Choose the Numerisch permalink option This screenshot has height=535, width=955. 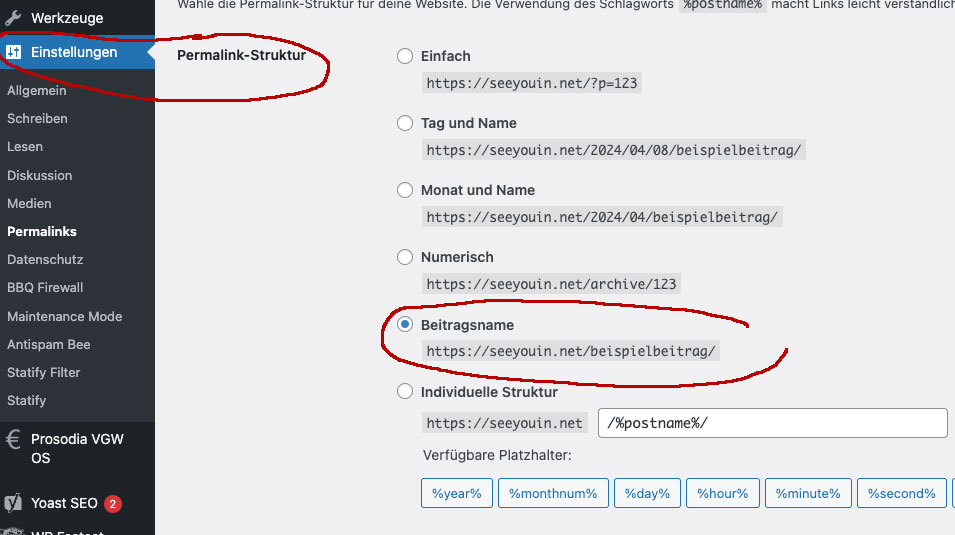coord(405,257)
